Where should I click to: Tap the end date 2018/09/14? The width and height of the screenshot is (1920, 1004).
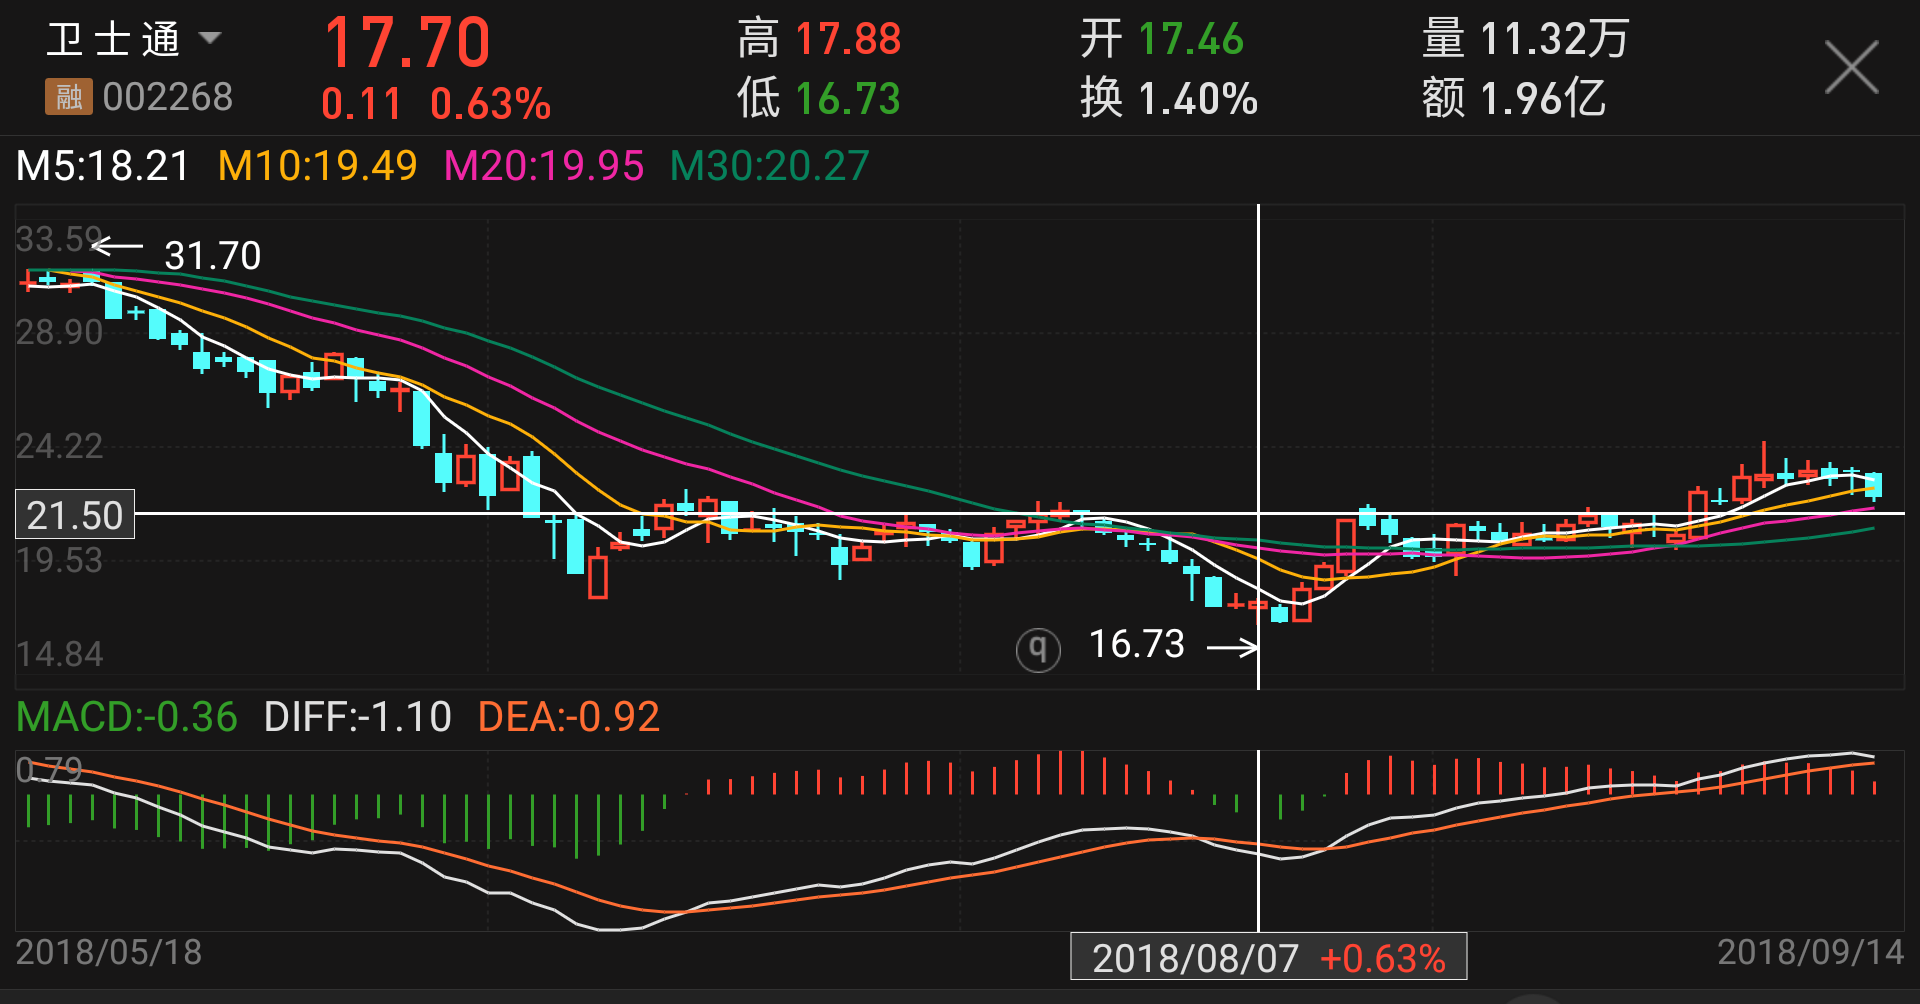point(1811,952)
